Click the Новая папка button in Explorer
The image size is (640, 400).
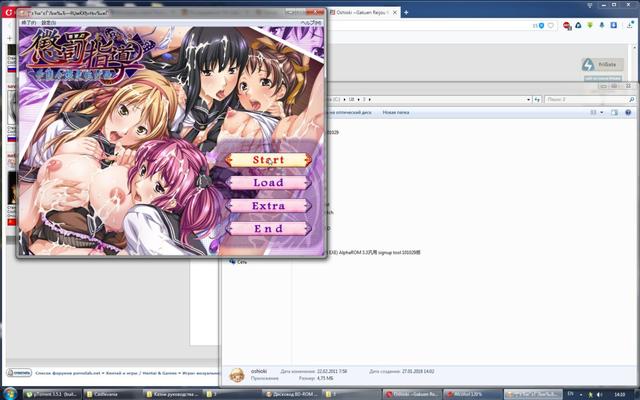pyautogui.click(x=396, y=112)
